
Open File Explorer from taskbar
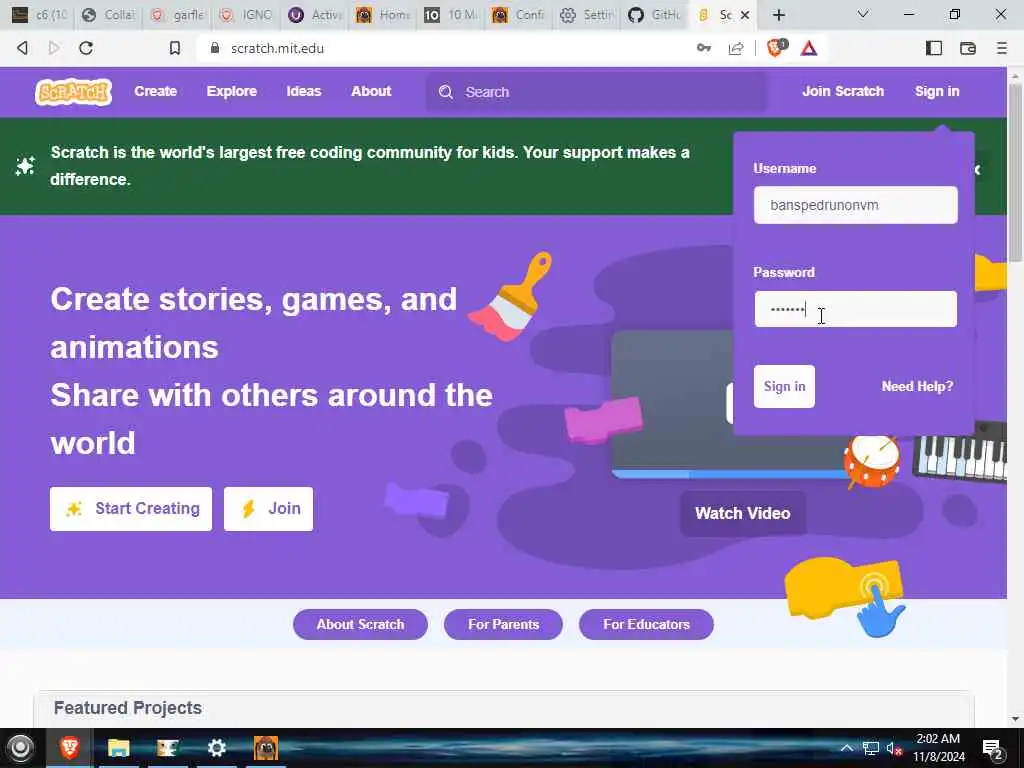coord(118,748)
